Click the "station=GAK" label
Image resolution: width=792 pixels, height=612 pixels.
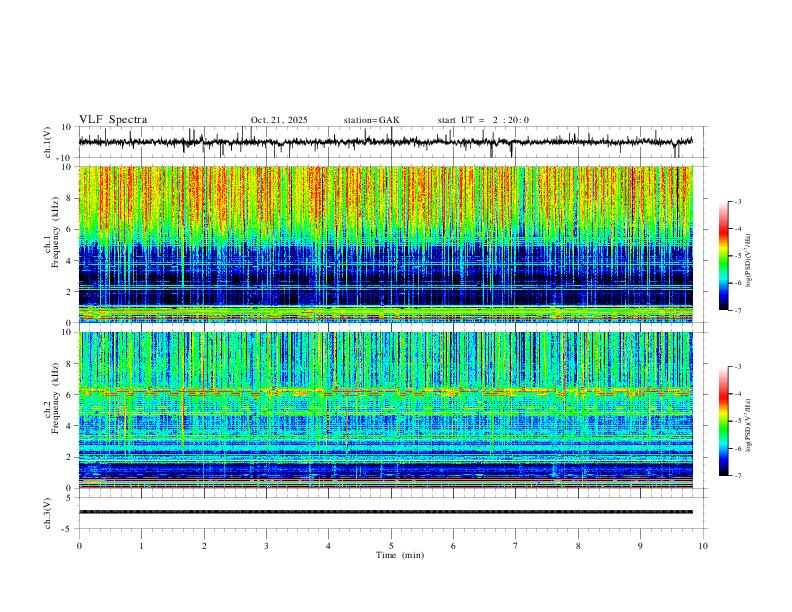pyautogui.click(x=372, y=120)
